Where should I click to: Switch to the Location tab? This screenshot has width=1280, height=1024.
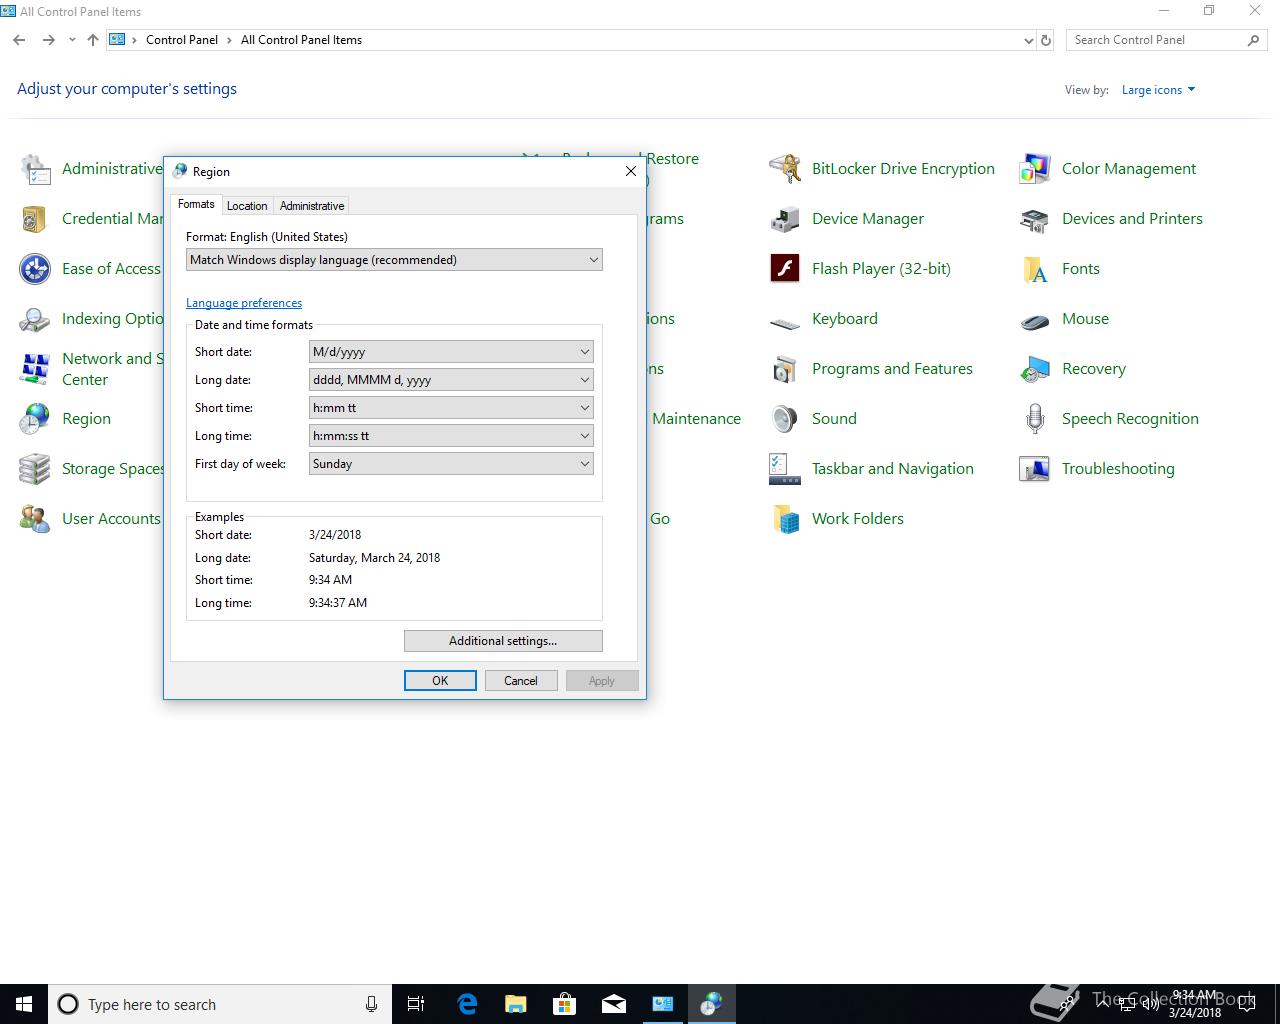[247, 206]
